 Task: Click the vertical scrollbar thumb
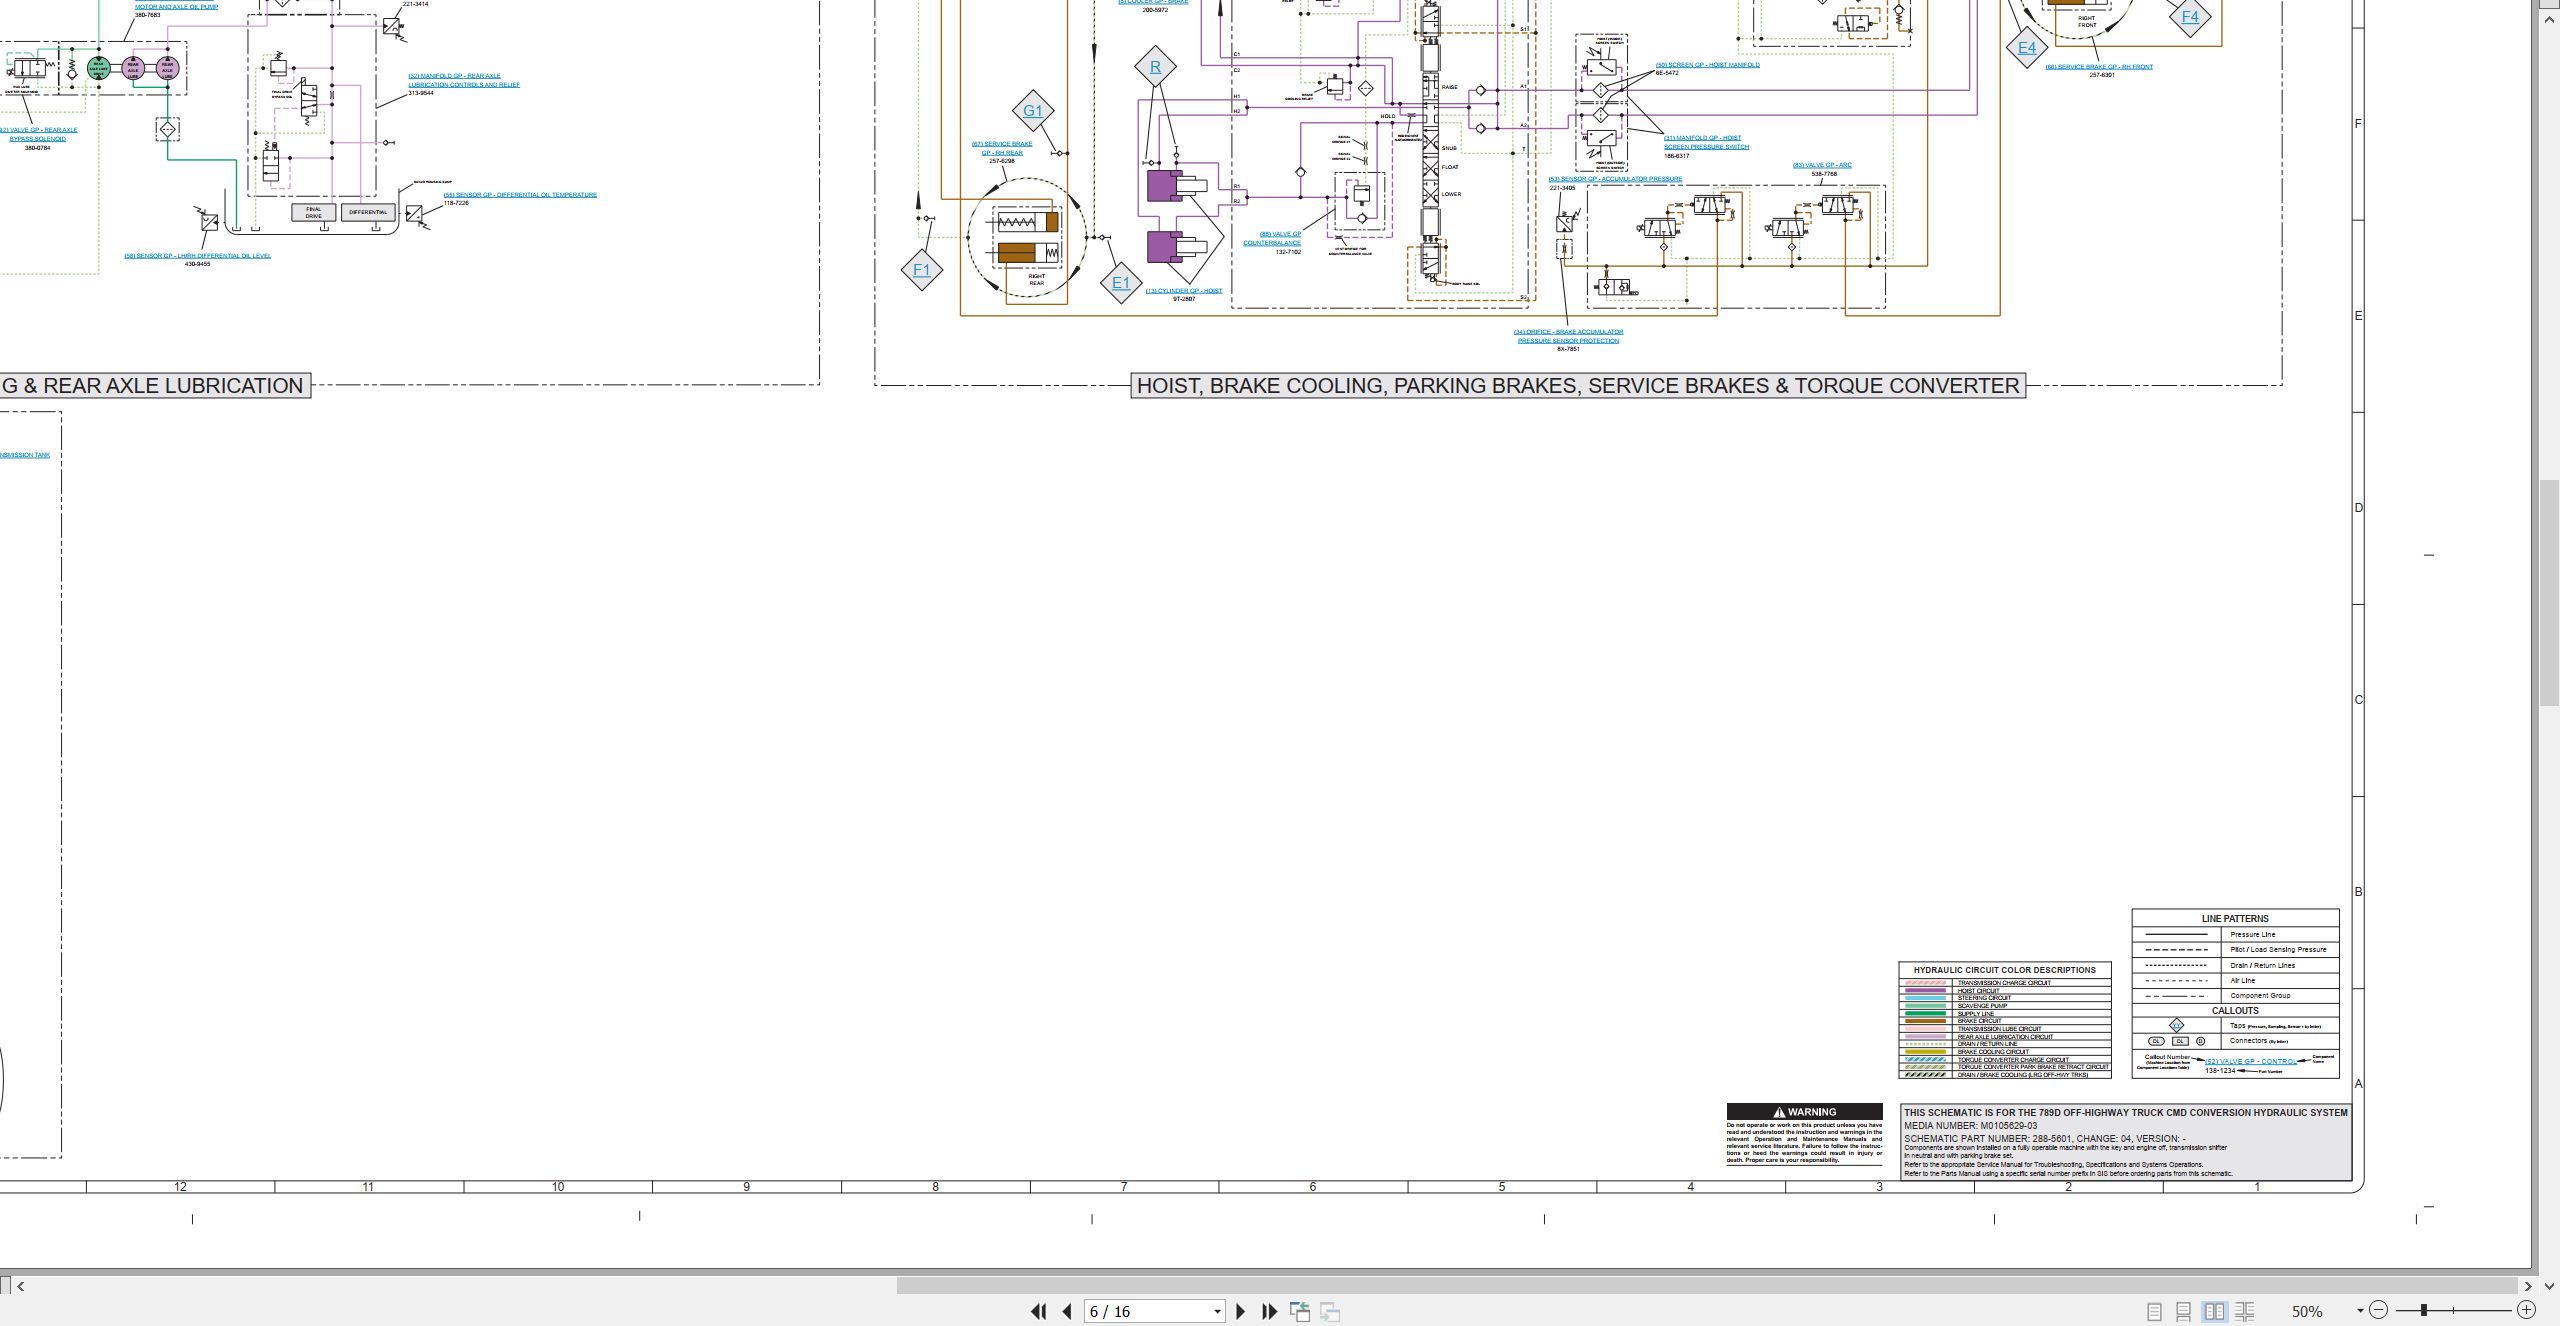coord(2549,593)
